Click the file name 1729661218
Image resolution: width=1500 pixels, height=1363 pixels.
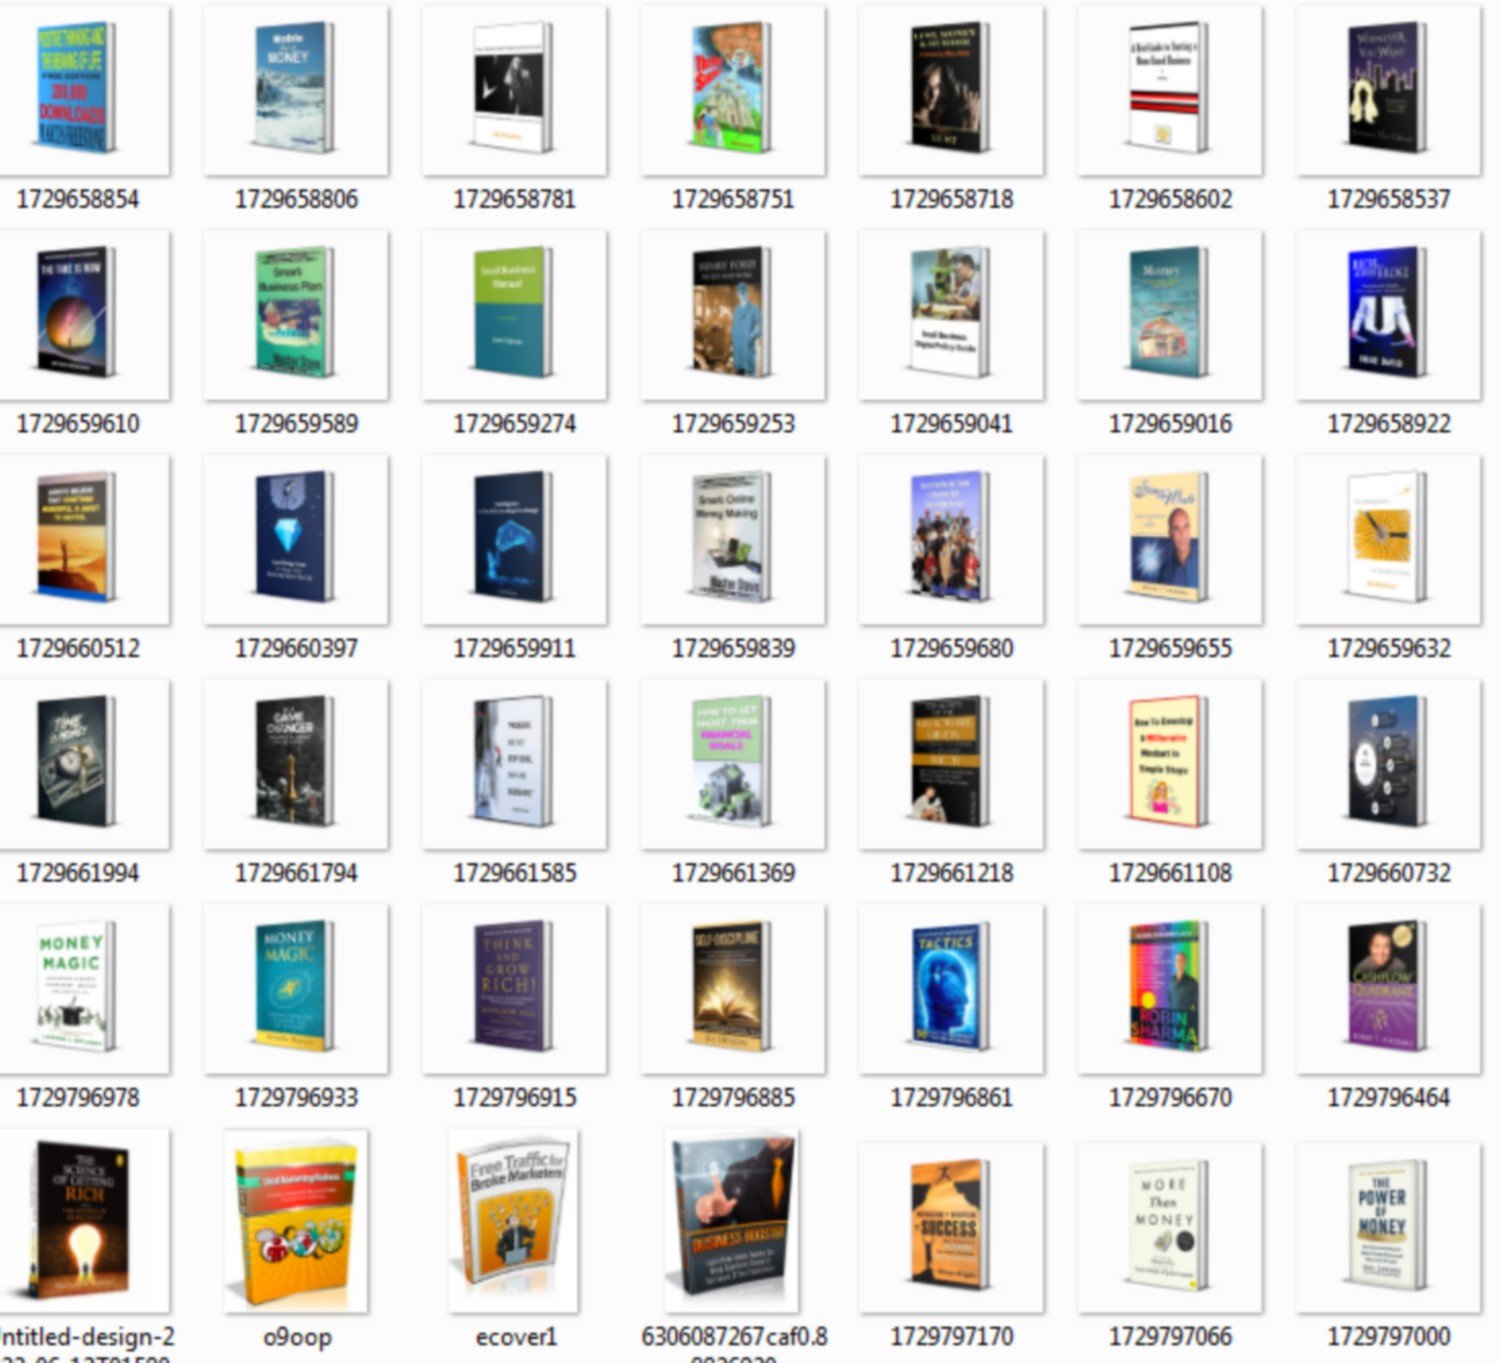point(951,874)
